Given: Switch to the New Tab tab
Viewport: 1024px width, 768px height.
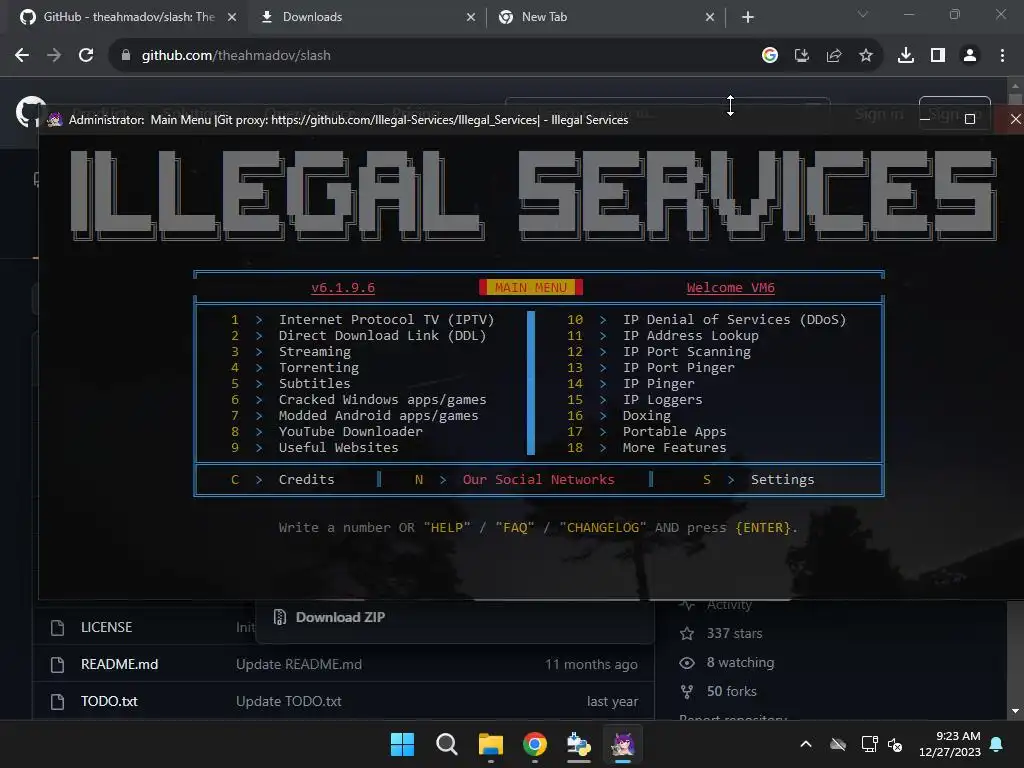Looking at the screenshot, I should tap(605, 17).
